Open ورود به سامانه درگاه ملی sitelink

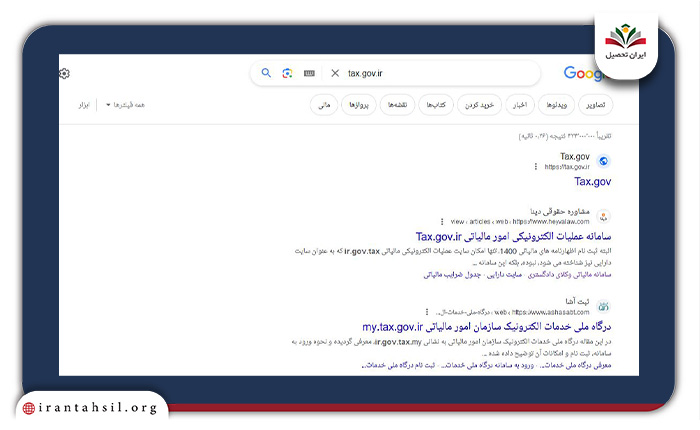click(x=488, y=365)
